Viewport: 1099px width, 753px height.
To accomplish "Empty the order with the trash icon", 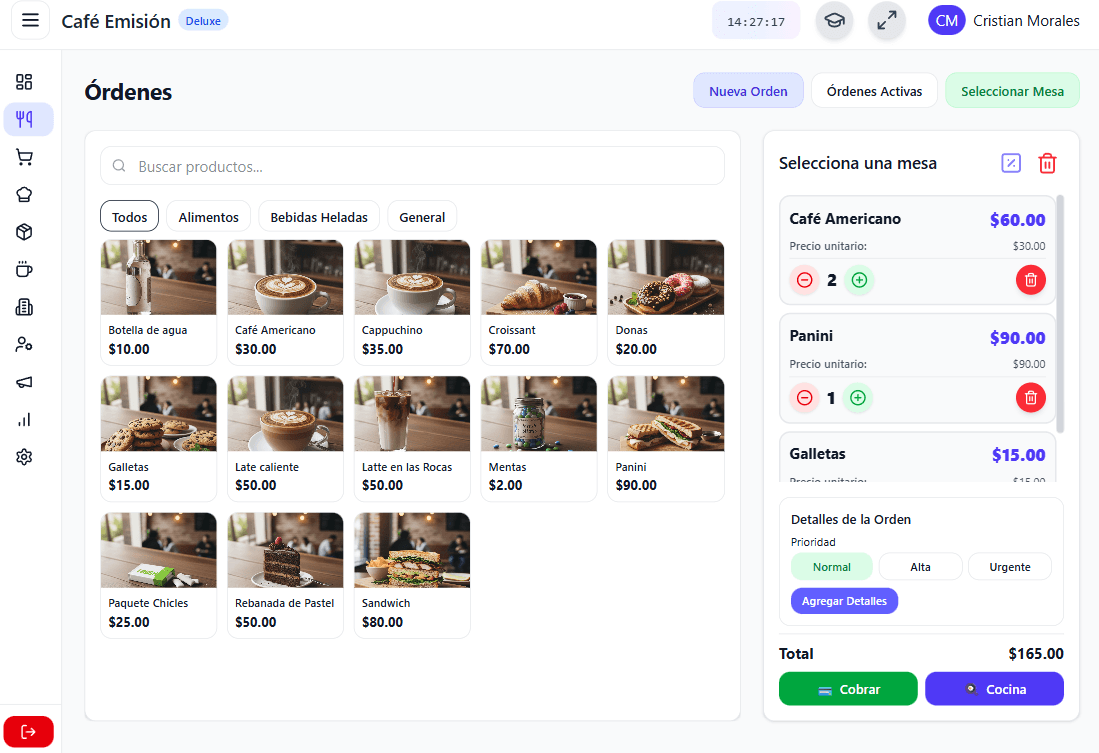I will 1047,163.
